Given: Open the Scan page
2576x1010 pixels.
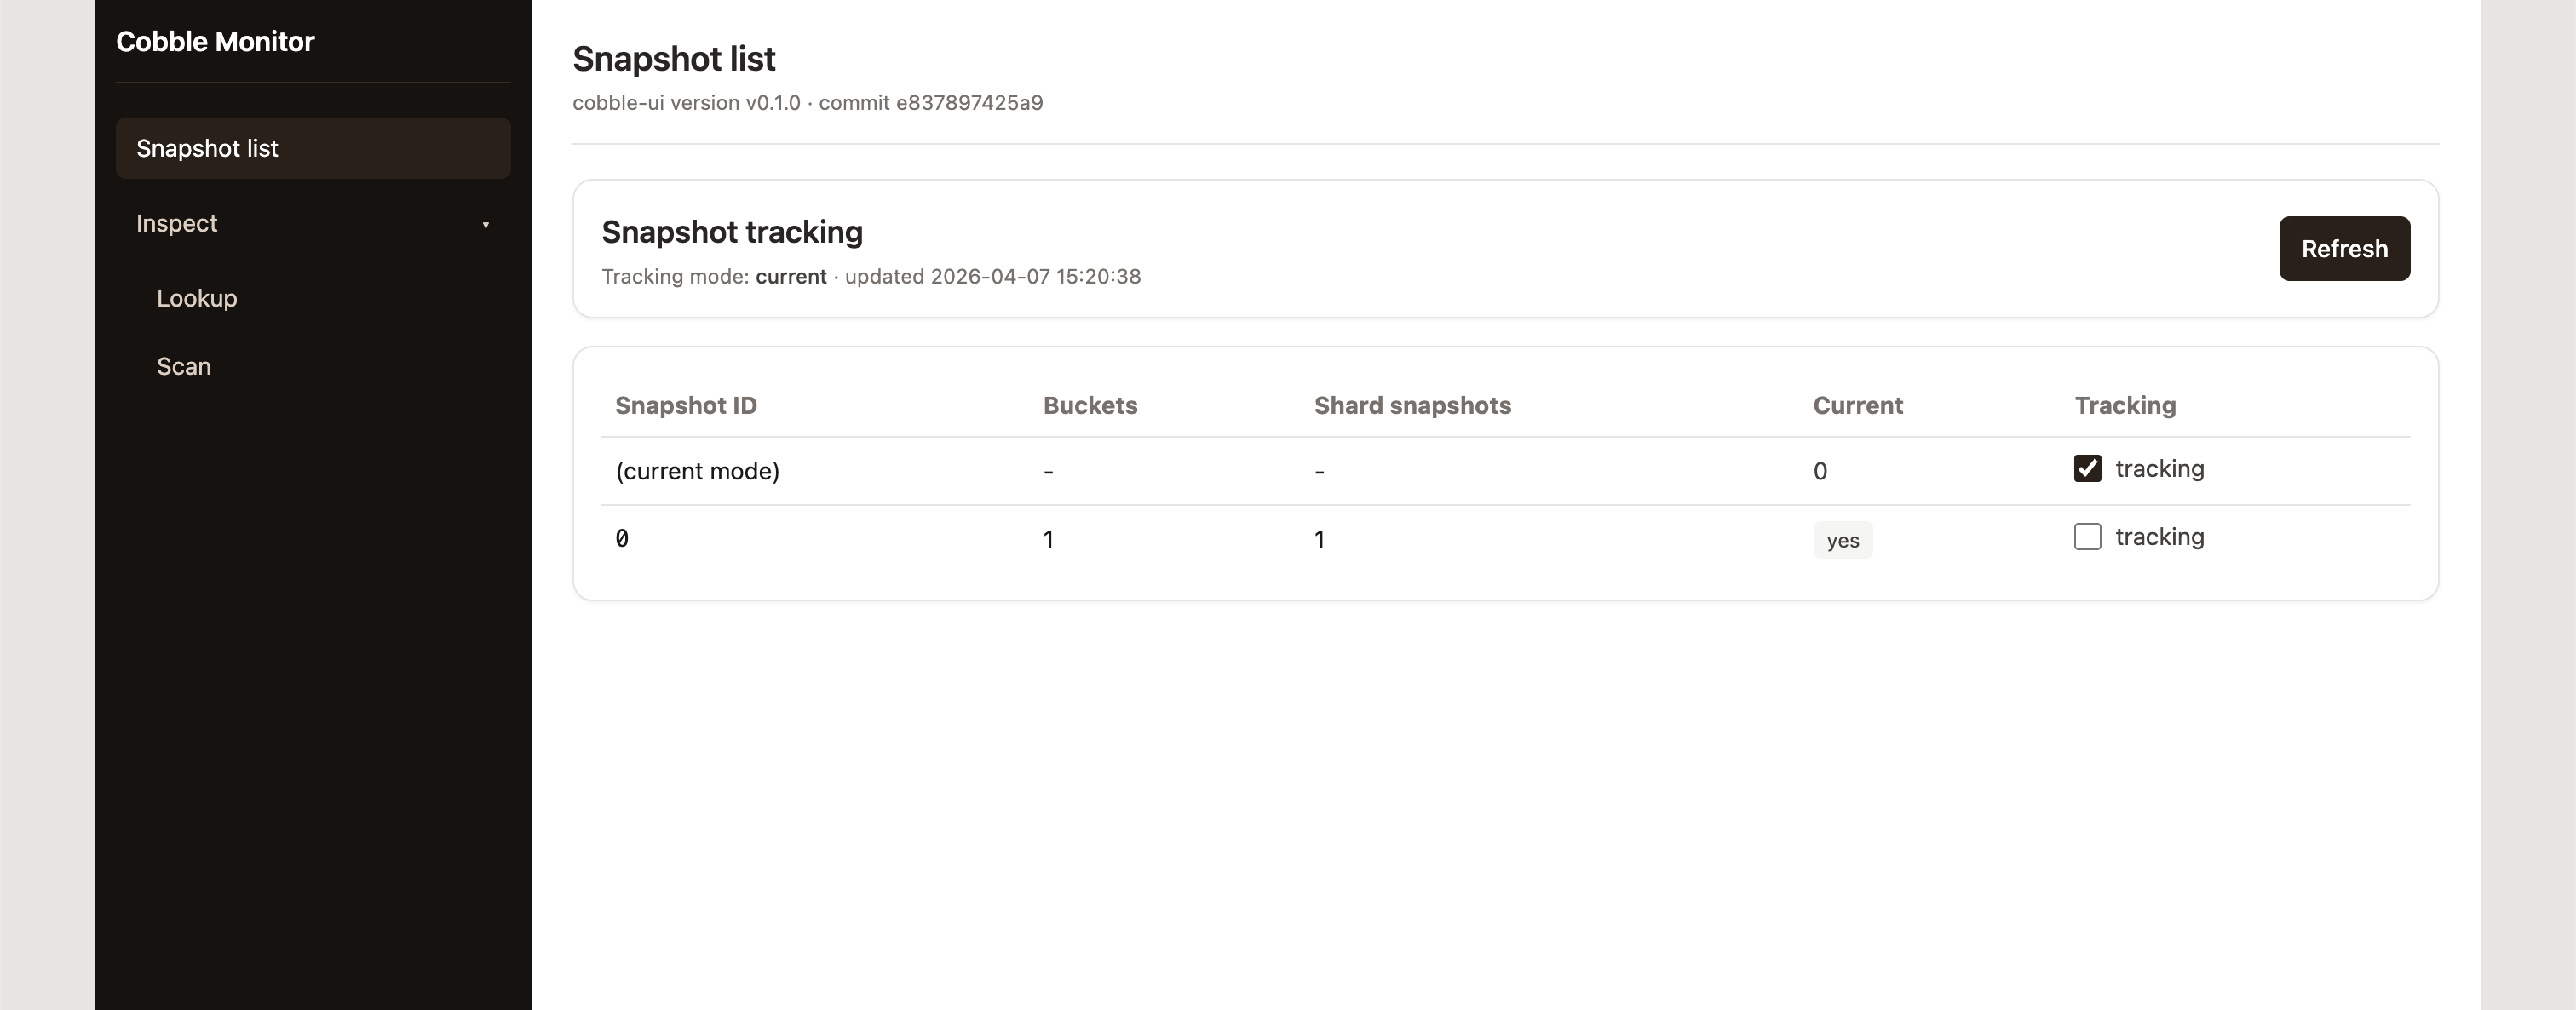Looking at the screenshot, I should (184, 366).
